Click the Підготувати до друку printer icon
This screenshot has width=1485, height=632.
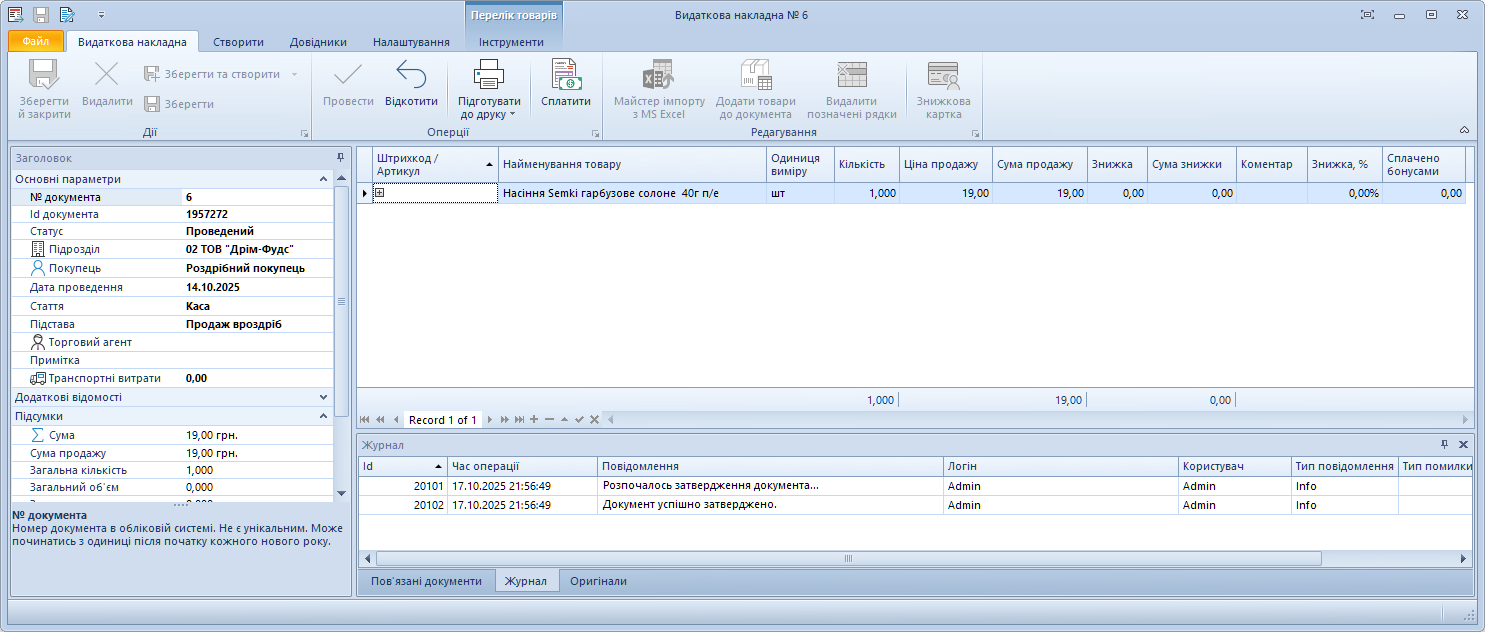(x=489, y=75)
